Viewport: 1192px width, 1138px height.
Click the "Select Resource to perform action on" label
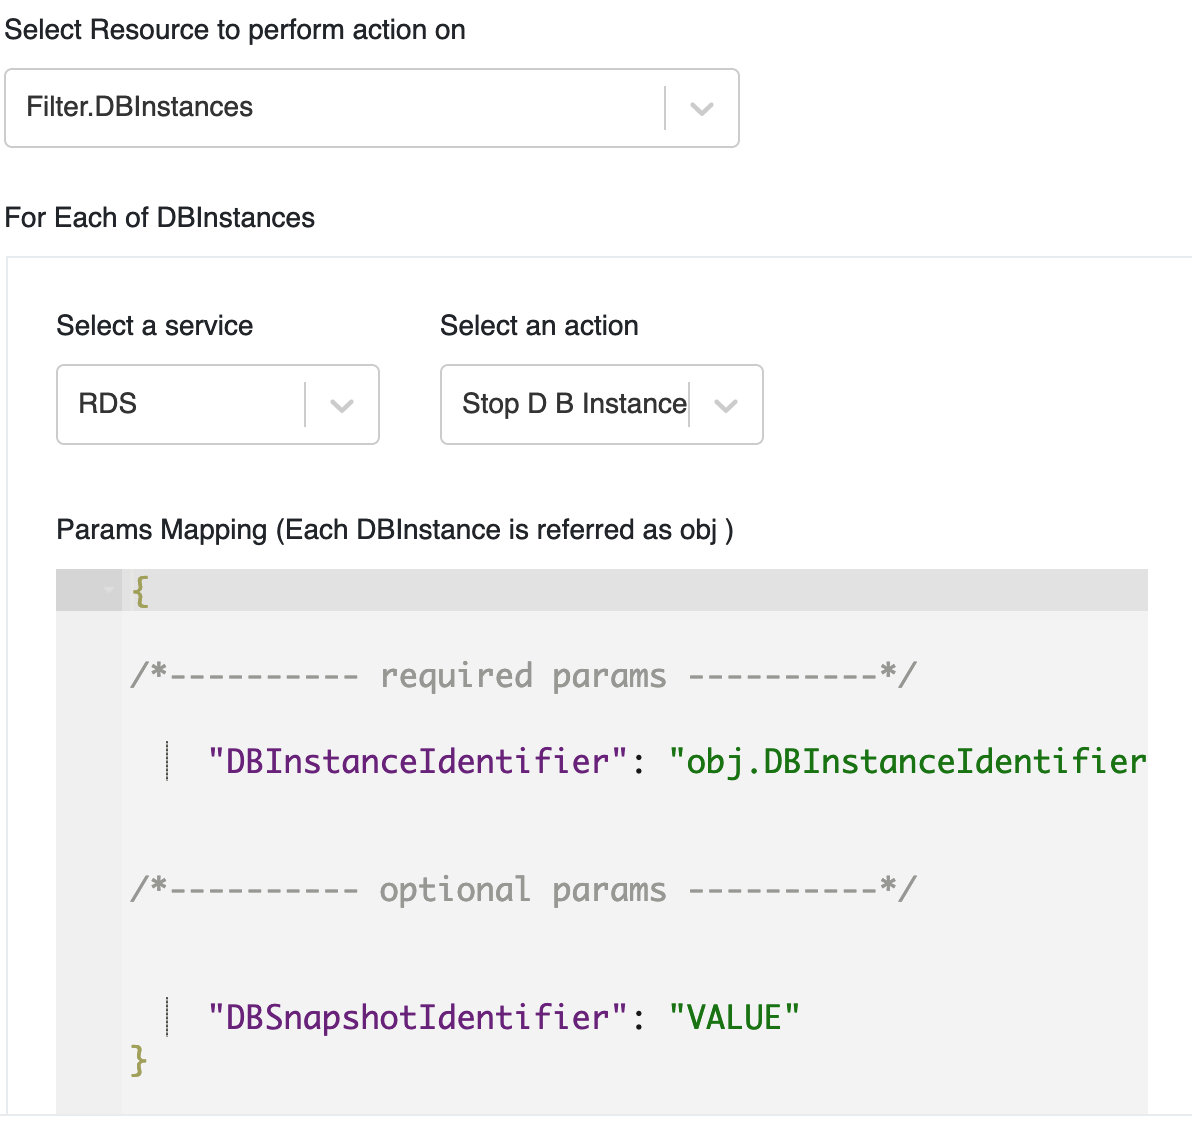coord(235,30)
